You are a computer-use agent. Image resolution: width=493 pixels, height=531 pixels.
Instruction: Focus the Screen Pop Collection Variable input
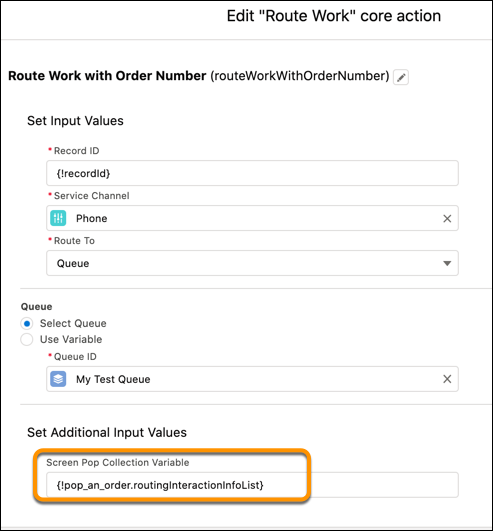tap(252, 485)
